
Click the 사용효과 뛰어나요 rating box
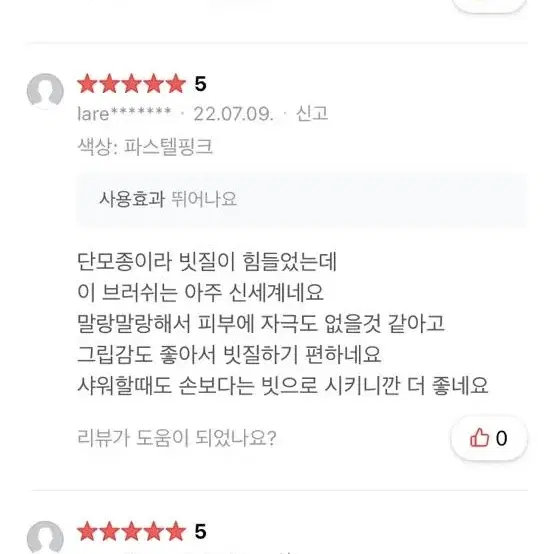coord(302,200)
